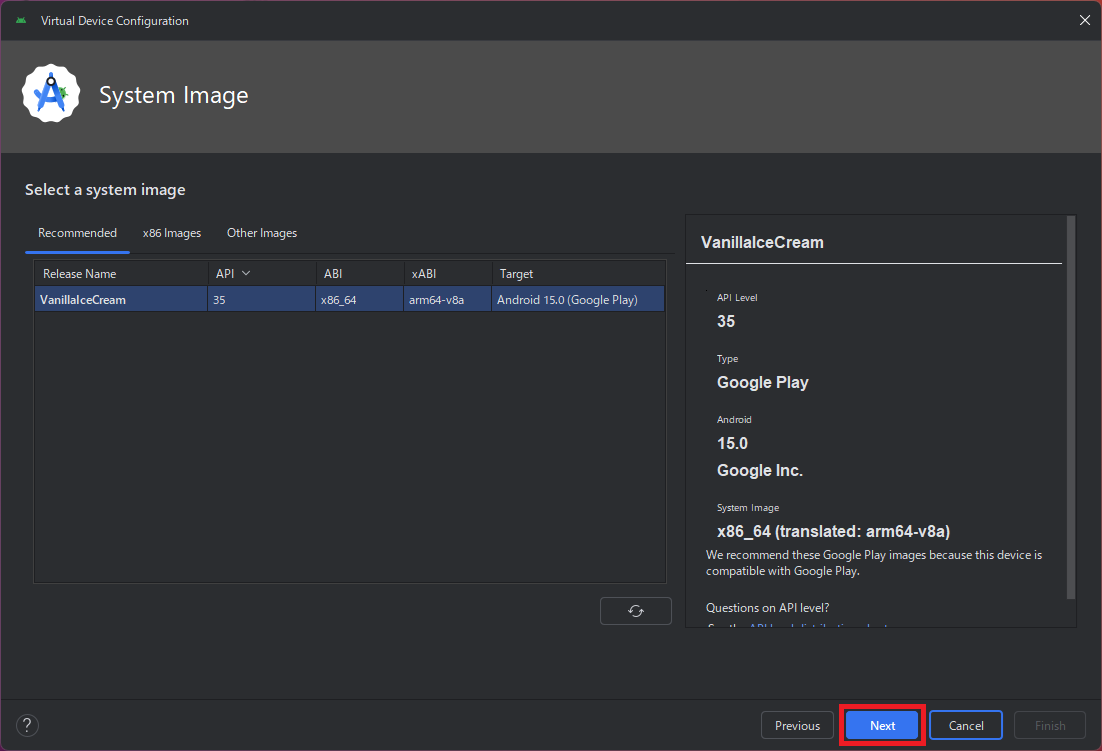Close the Virtual Device Configuration window

(1085, 20)
